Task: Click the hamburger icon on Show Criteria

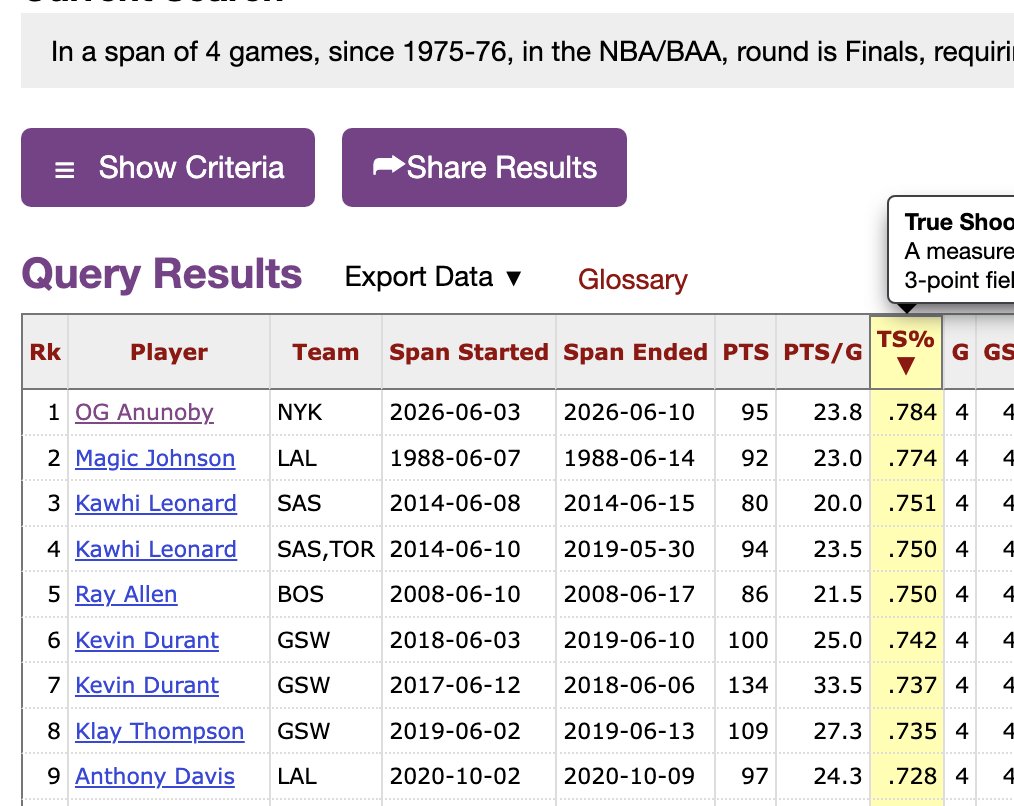Action: click(65, 170)
